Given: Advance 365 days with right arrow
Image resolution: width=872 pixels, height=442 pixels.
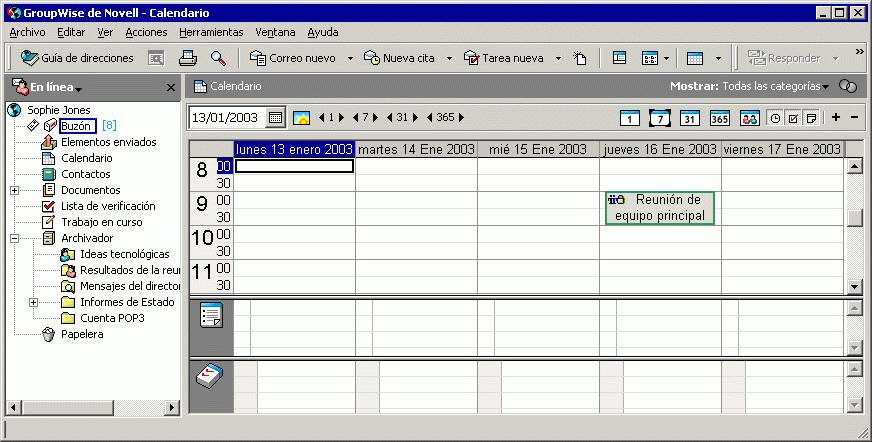Looking at the screenshot, I should tap(461, 117).
